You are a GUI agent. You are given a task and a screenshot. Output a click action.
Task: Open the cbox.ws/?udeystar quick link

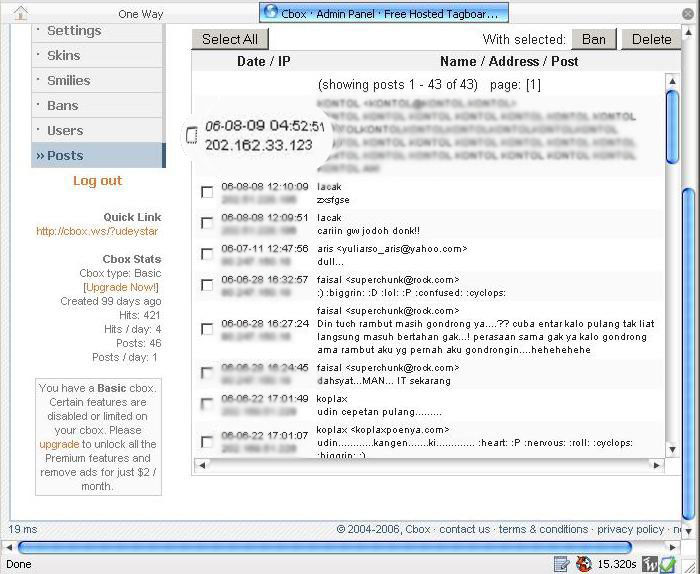coord(97,231)
